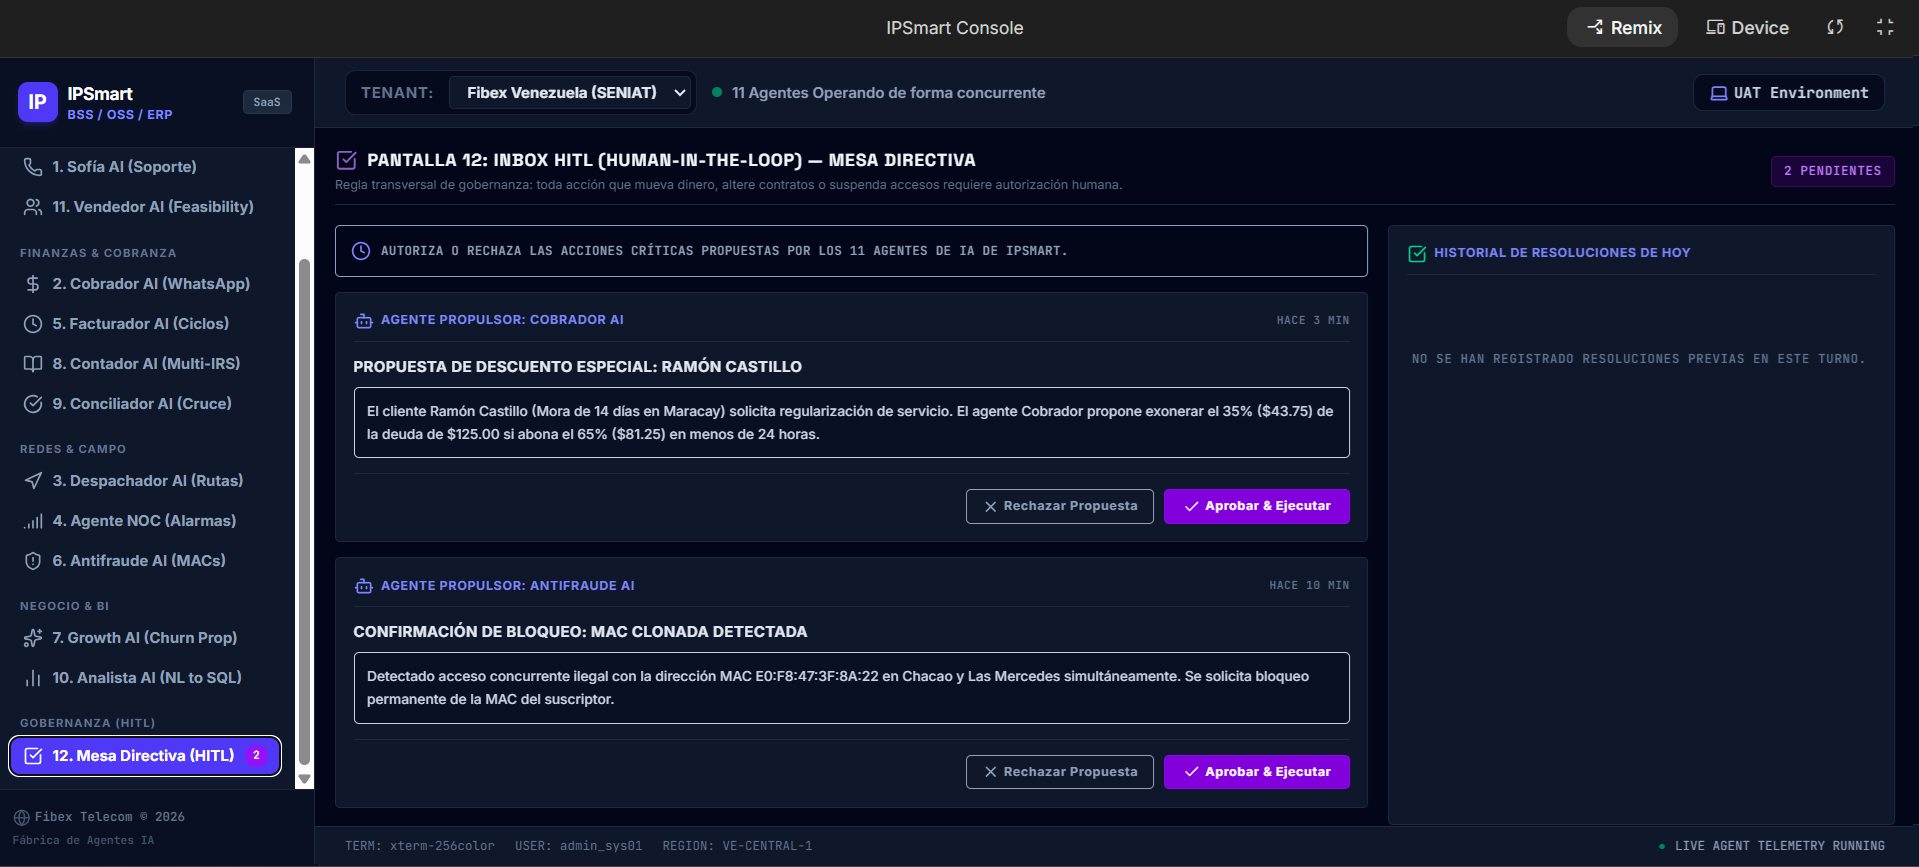1919x867 pixels.
Task: Open 9. Conciliador AI (Cruce)
Action: (148, 404)
